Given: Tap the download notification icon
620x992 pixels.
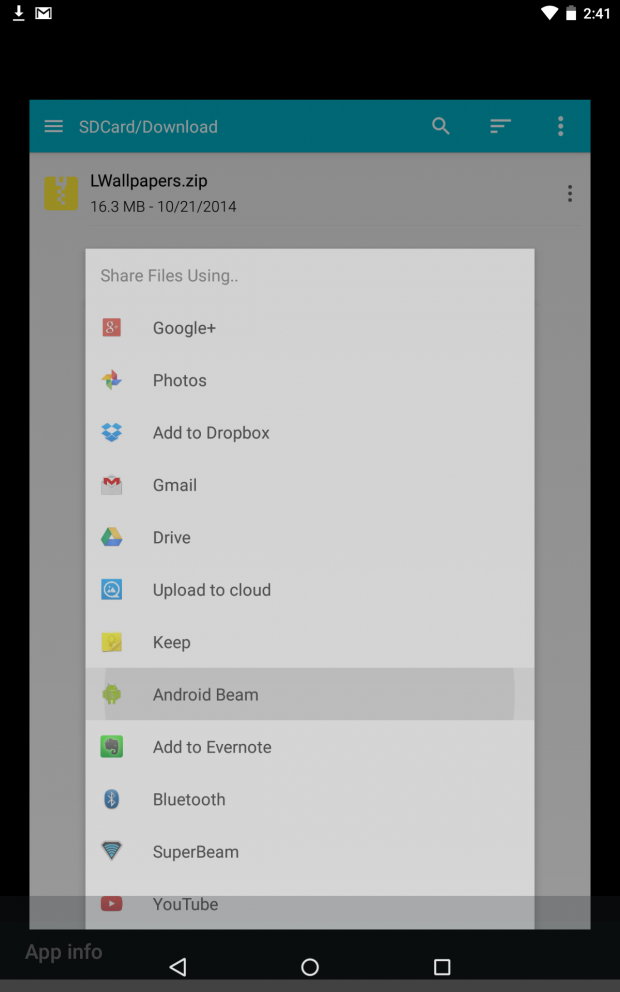Looking at the screenshot, I should click(x=19, y=13).
